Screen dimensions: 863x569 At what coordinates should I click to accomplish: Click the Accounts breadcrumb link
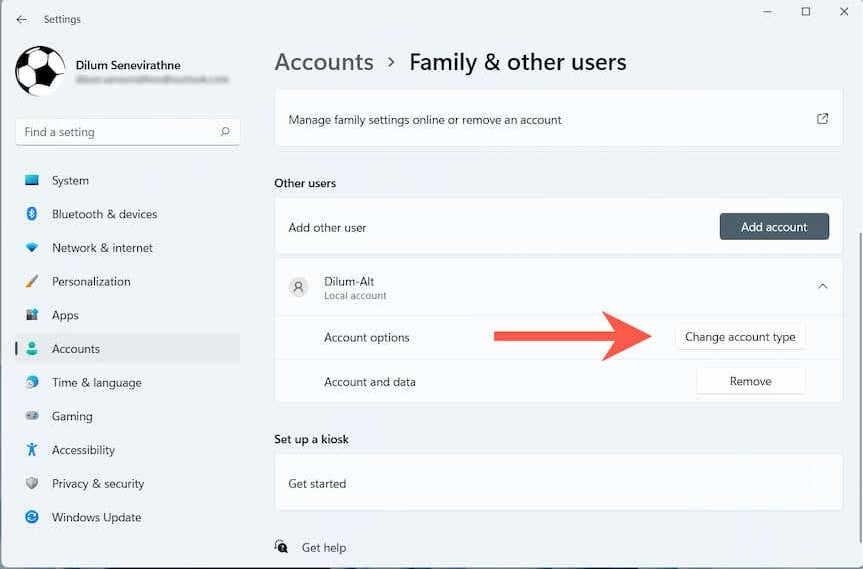pos(323,62)
